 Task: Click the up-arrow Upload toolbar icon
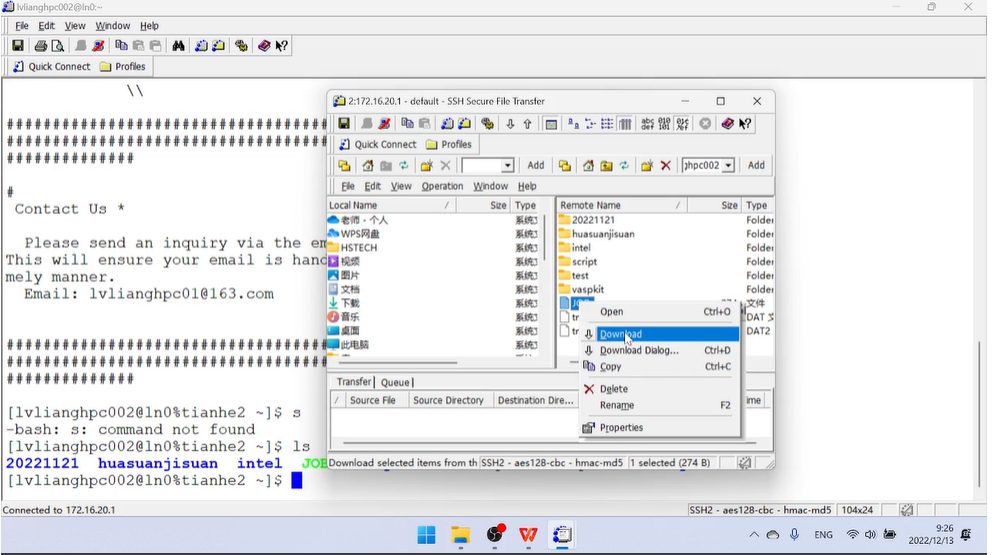527,124
